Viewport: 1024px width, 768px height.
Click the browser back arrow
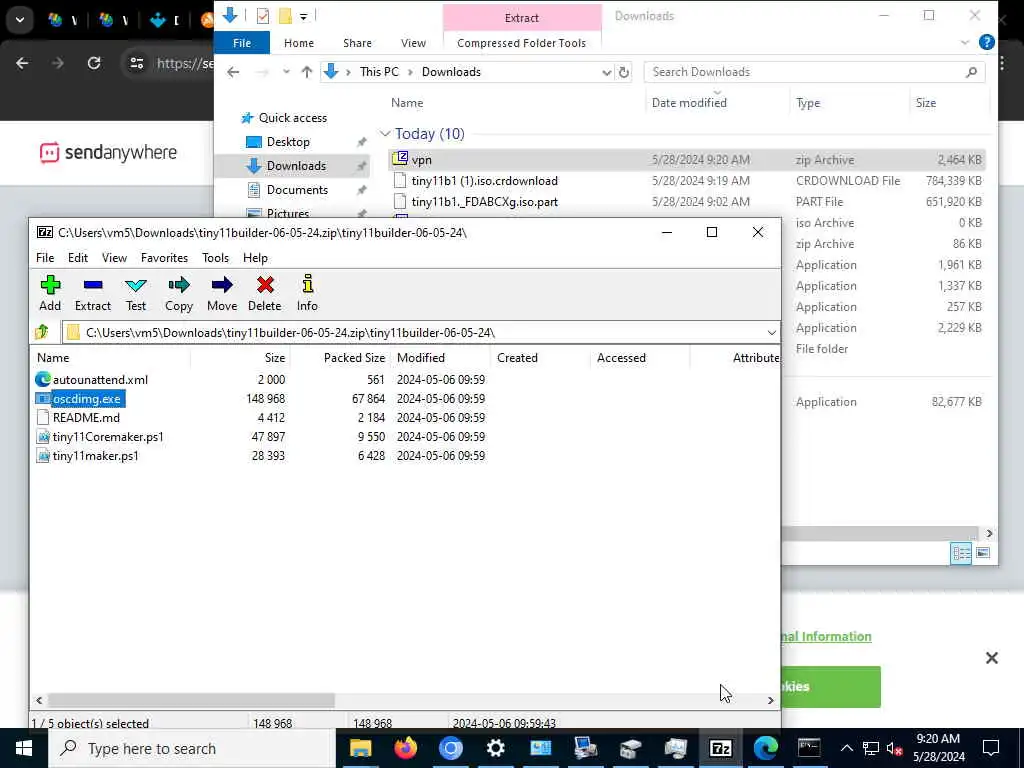22,63
